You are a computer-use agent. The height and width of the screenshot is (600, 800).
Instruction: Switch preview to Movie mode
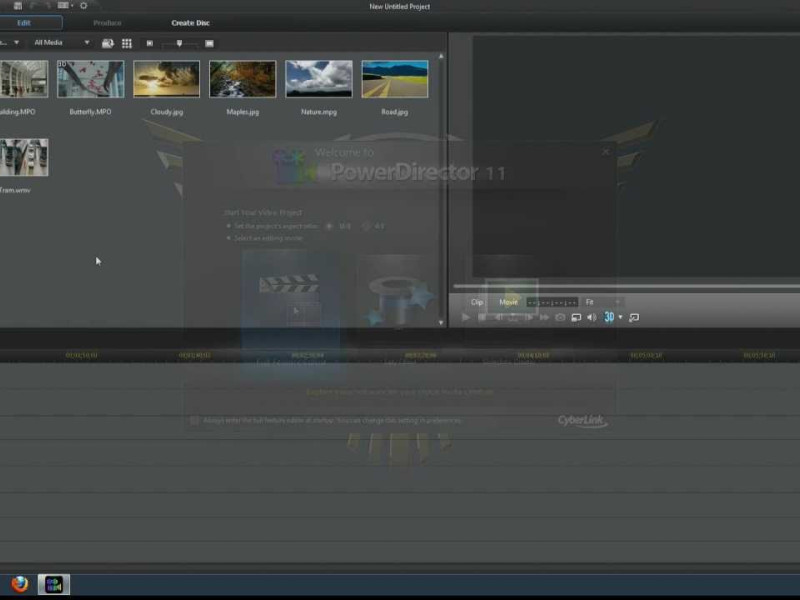508,302
